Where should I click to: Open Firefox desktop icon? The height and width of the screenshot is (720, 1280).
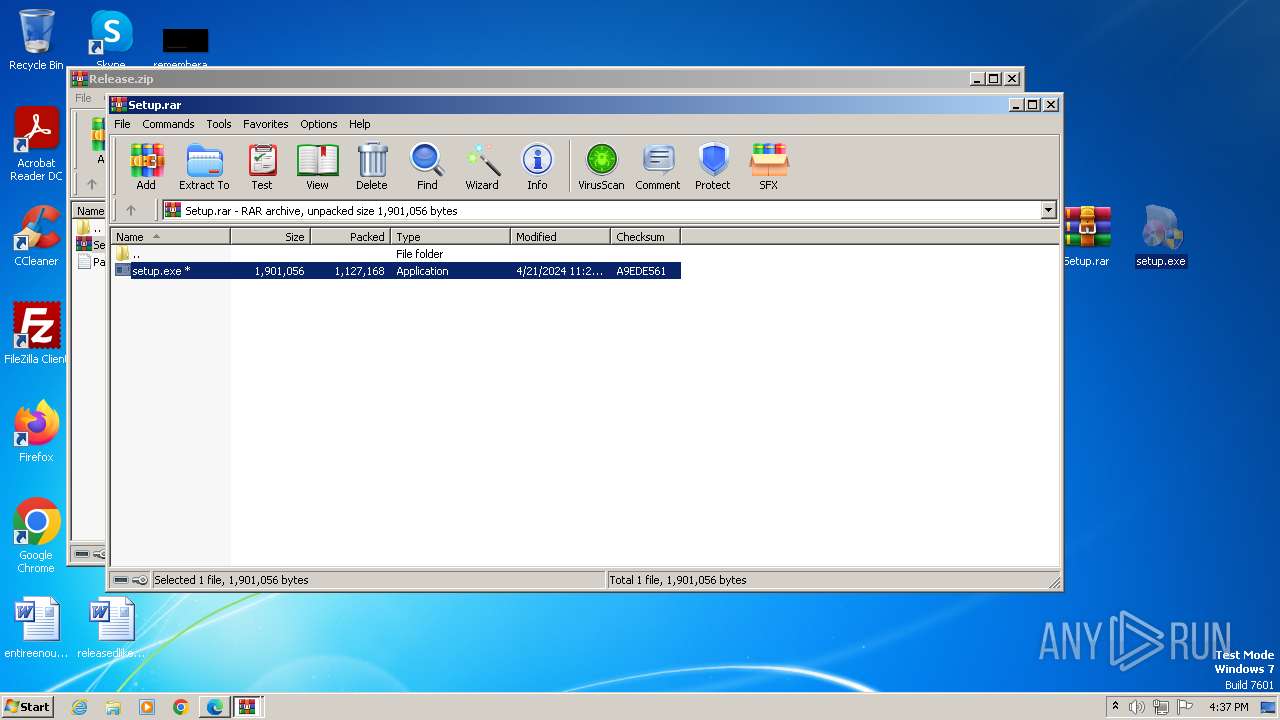tap(36, 431)
